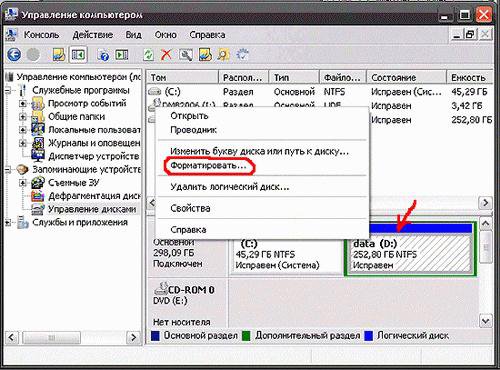Screen dimensions: 500x370
Task: Toggle the show/hide console tree icon
Action: pos(78,55)
